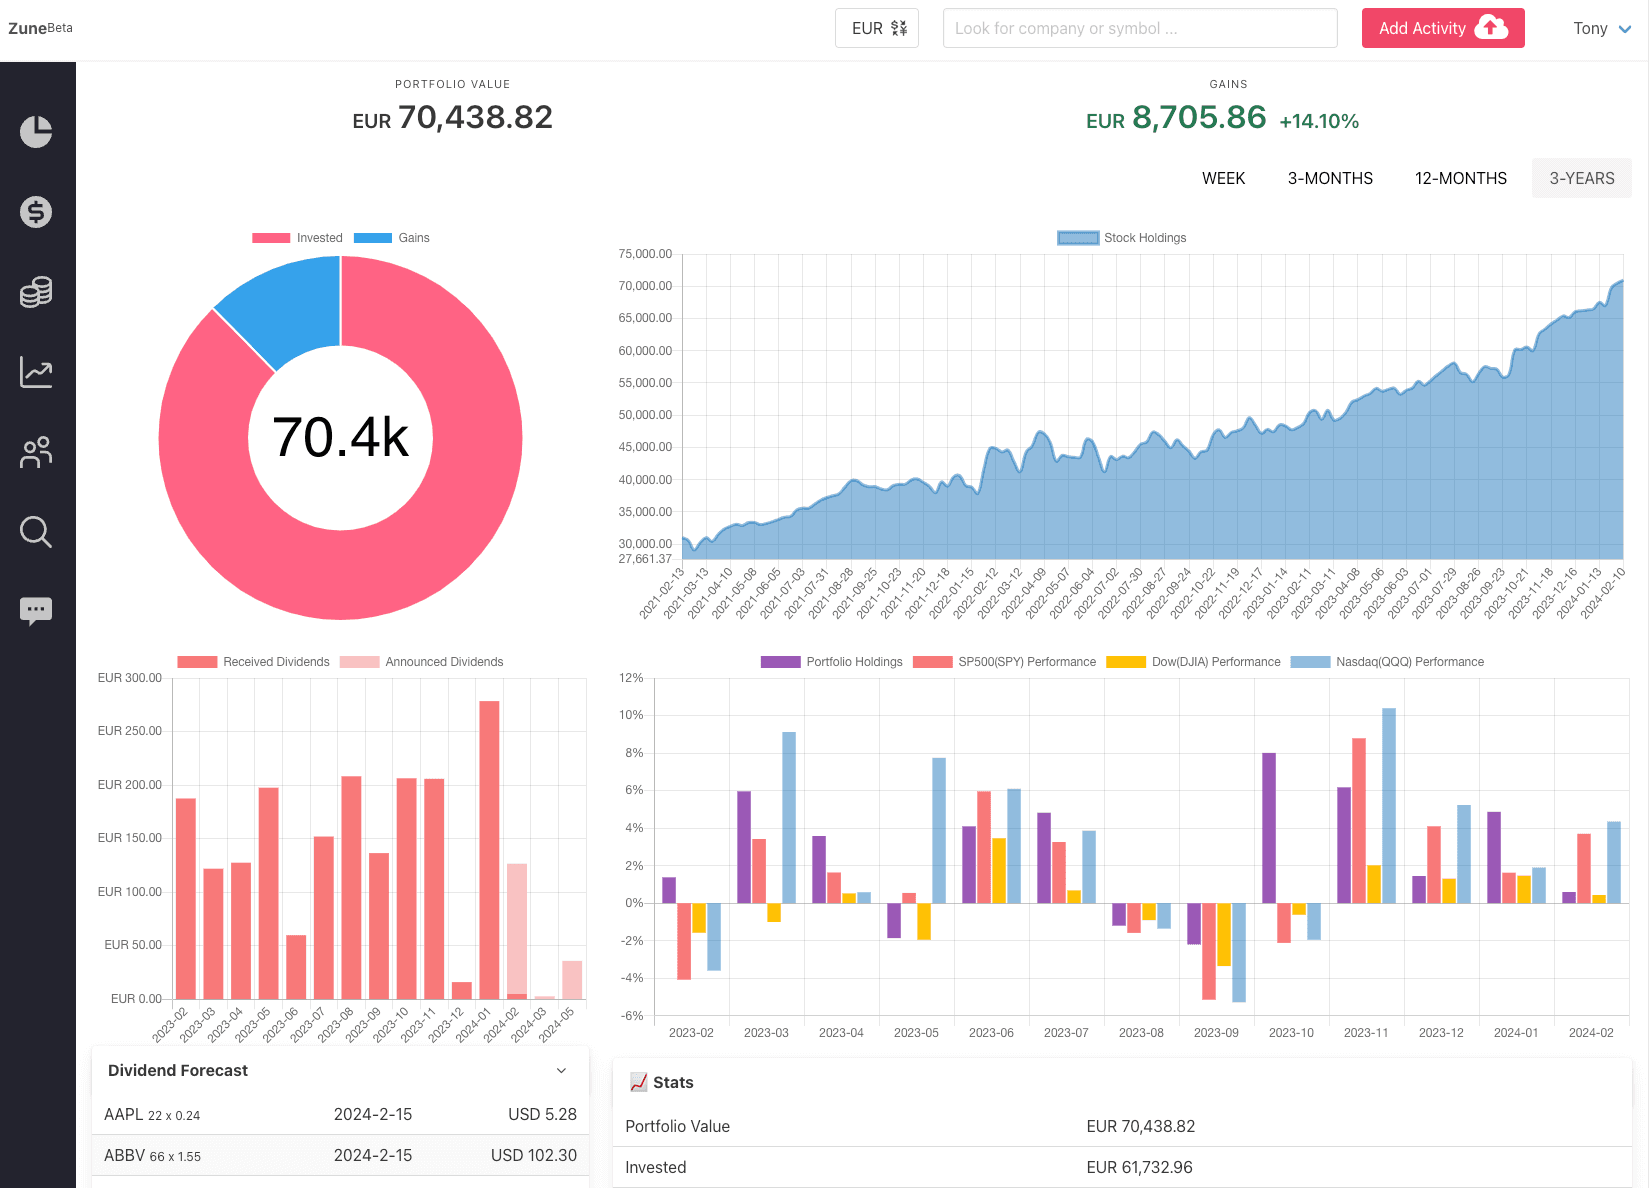The height and width of the screenshot is (1188, 1649).
Task: Open the dividends coins section in sidebar
Action: pyautogui.click(x=36, y=292)
